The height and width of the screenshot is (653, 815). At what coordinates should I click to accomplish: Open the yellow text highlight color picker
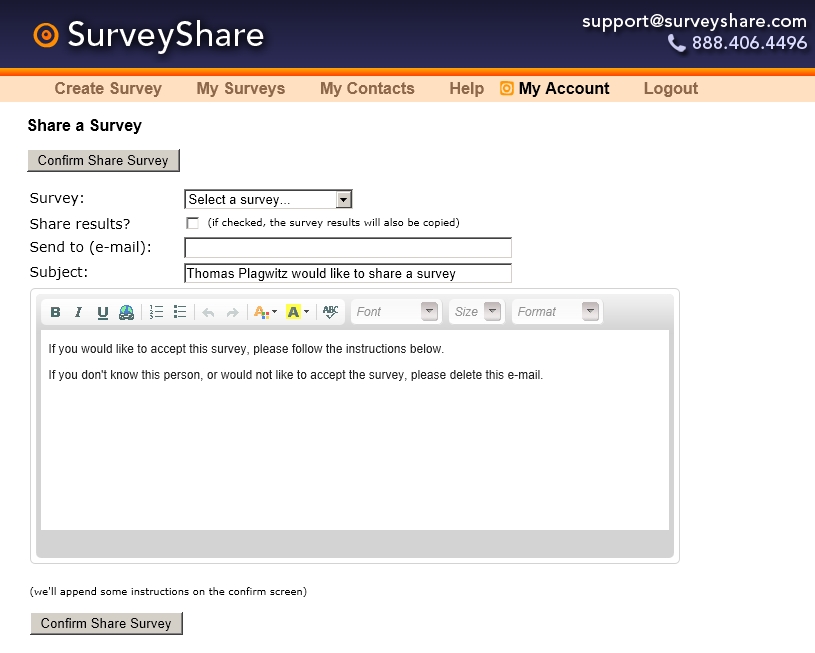(298, 312)
